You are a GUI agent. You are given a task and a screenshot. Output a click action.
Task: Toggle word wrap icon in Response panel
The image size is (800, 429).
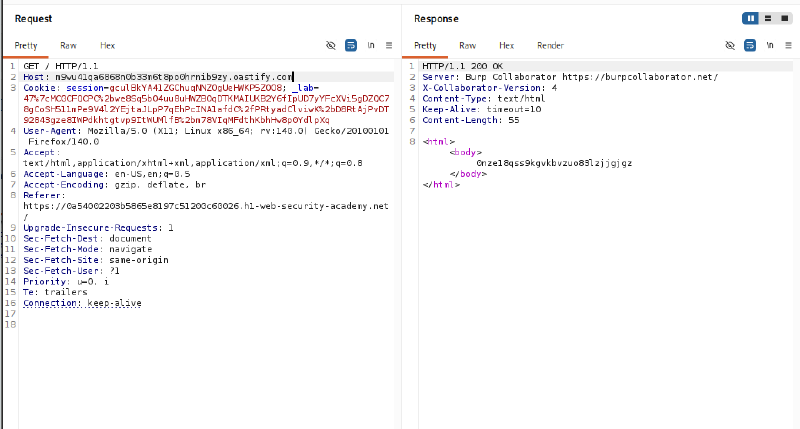coord(750,45)
